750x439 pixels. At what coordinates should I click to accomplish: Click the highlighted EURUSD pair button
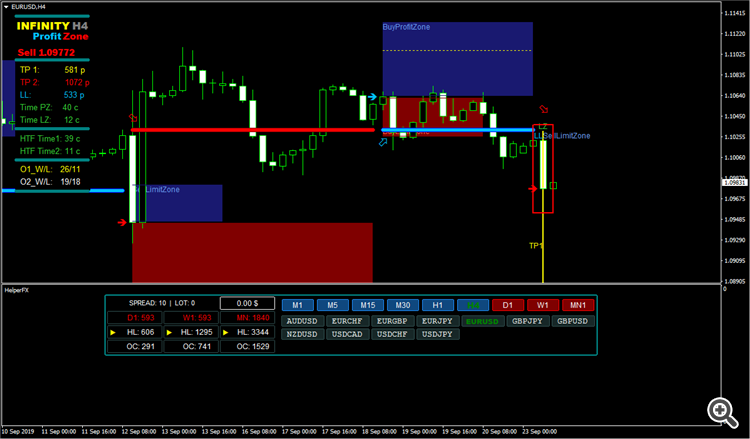pyautogui.click(x=482, y=321)
